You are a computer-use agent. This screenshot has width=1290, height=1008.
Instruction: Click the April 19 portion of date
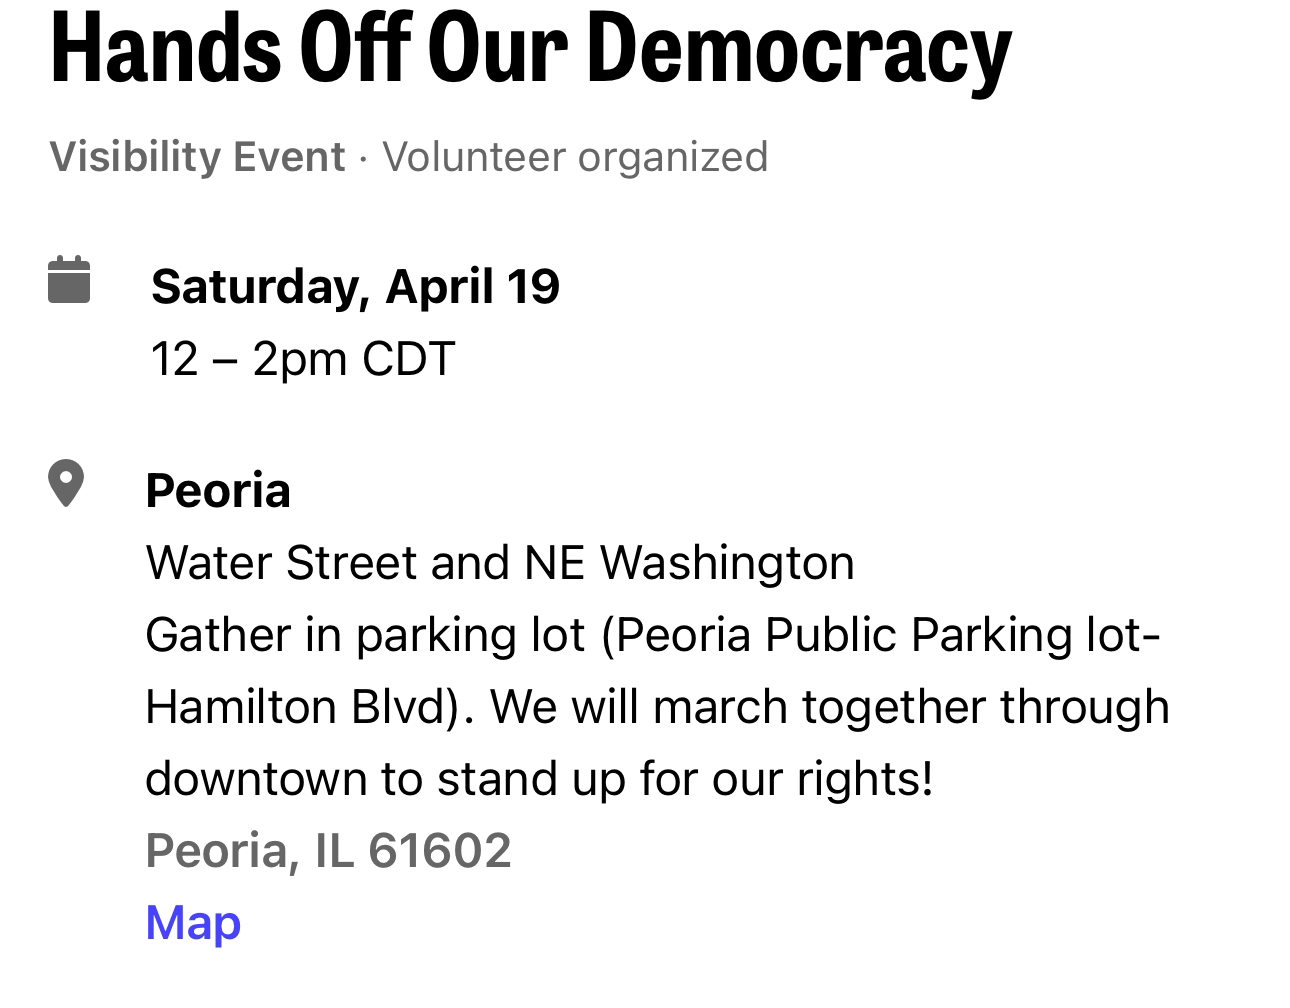coord(472,286)
